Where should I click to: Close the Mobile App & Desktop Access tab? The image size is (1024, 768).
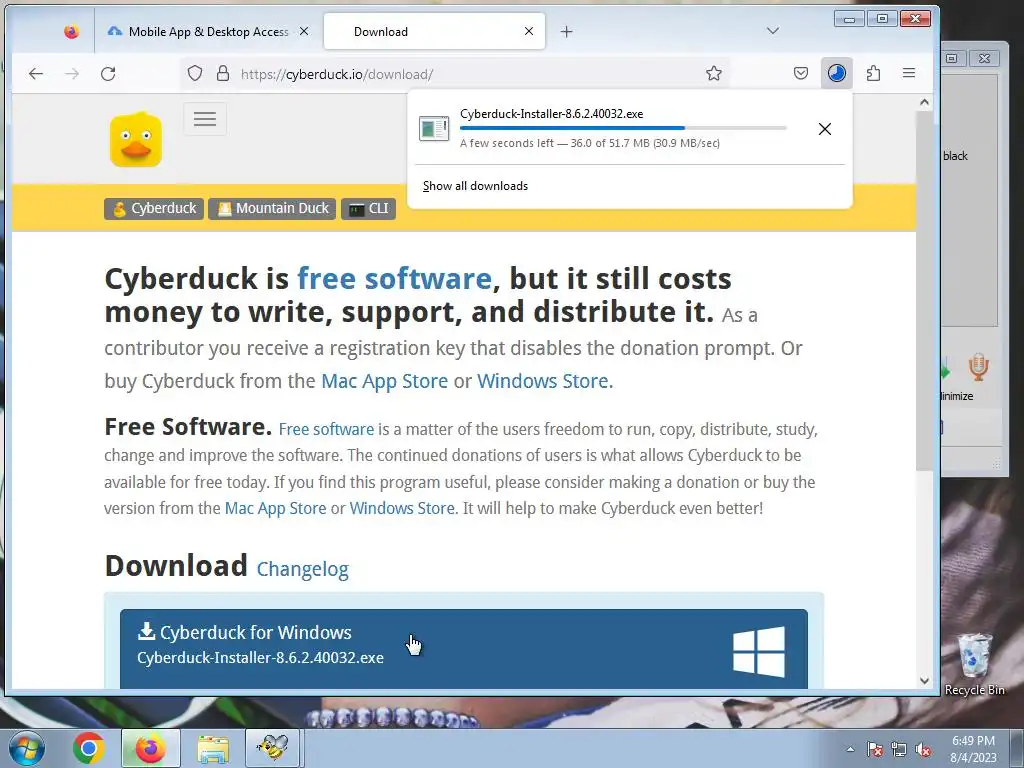[304, 31]
